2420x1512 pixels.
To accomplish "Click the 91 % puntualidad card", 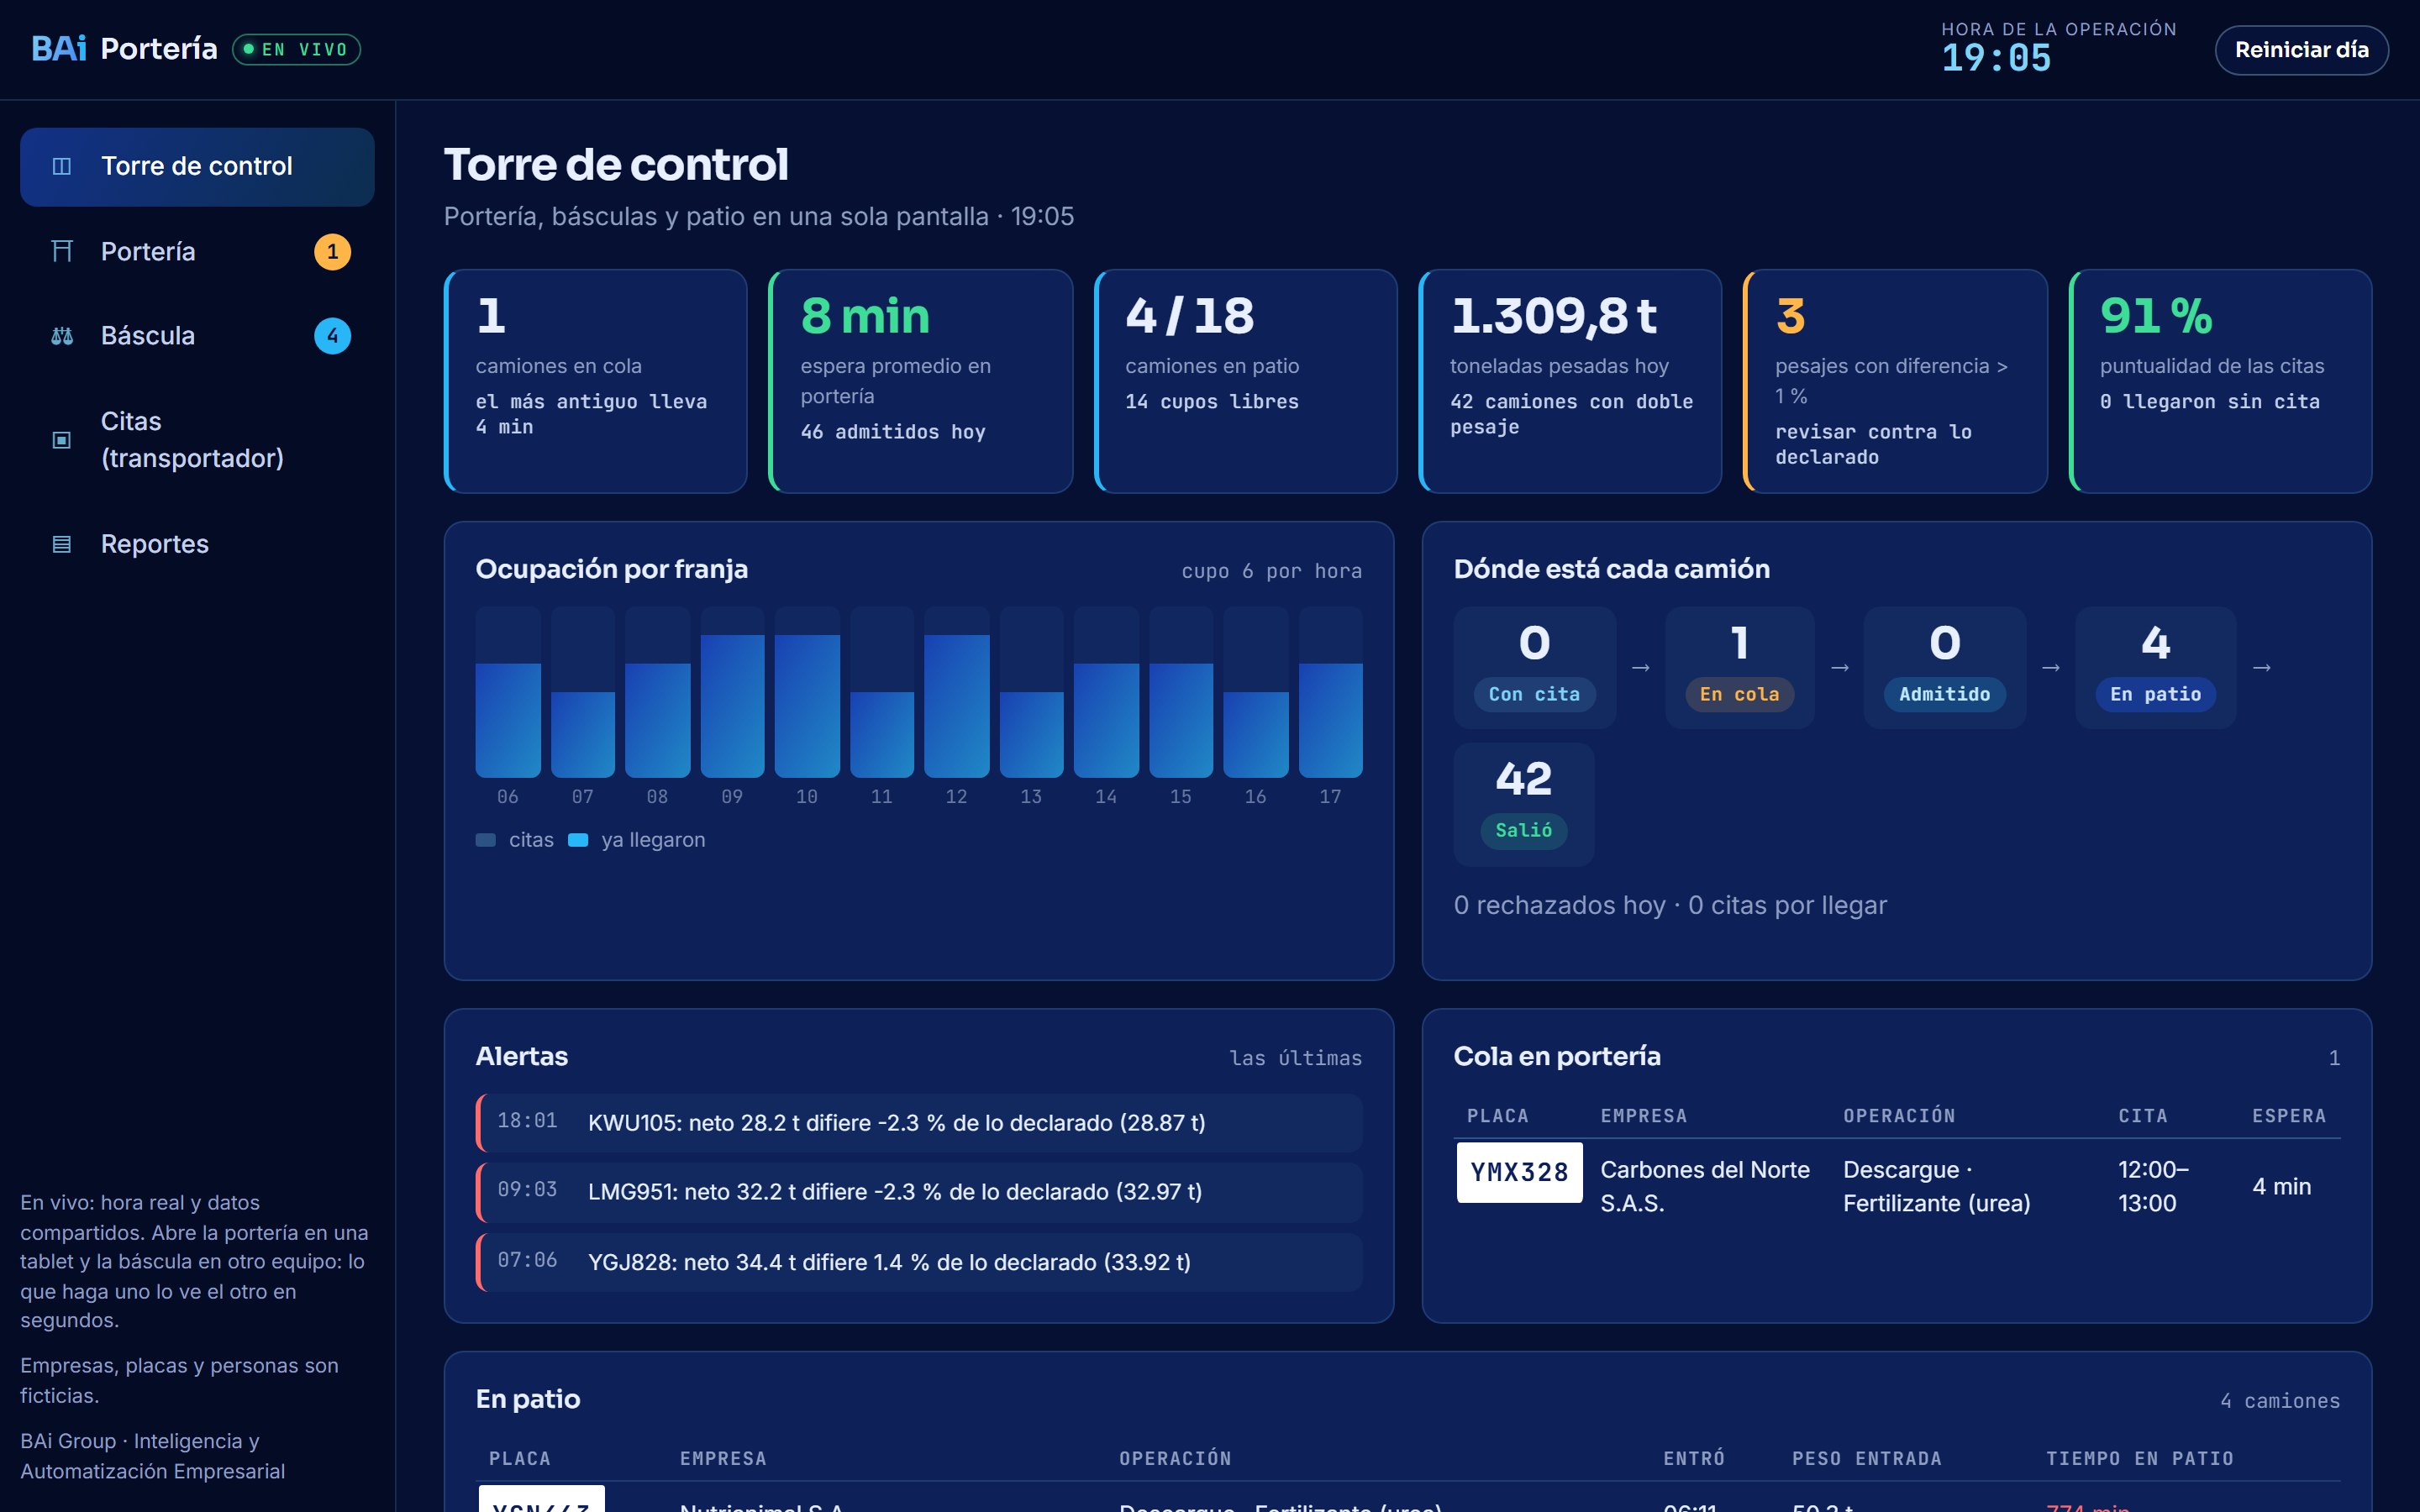I will [2221, 381].
